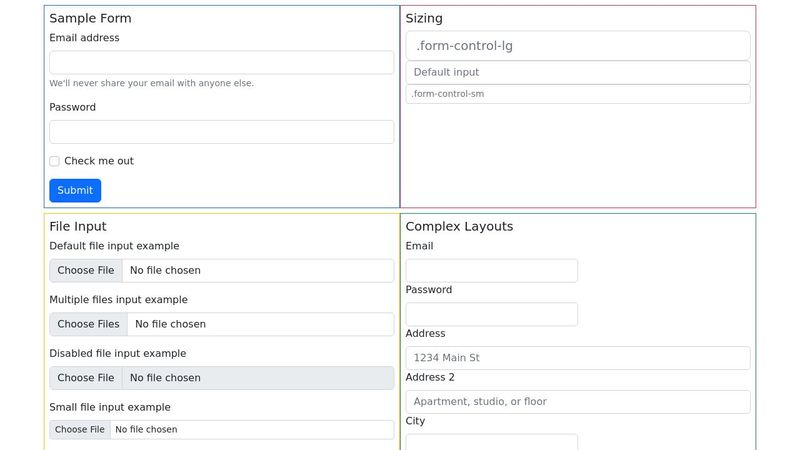Click the Default input field
The image size is (800, 450).
578,72
